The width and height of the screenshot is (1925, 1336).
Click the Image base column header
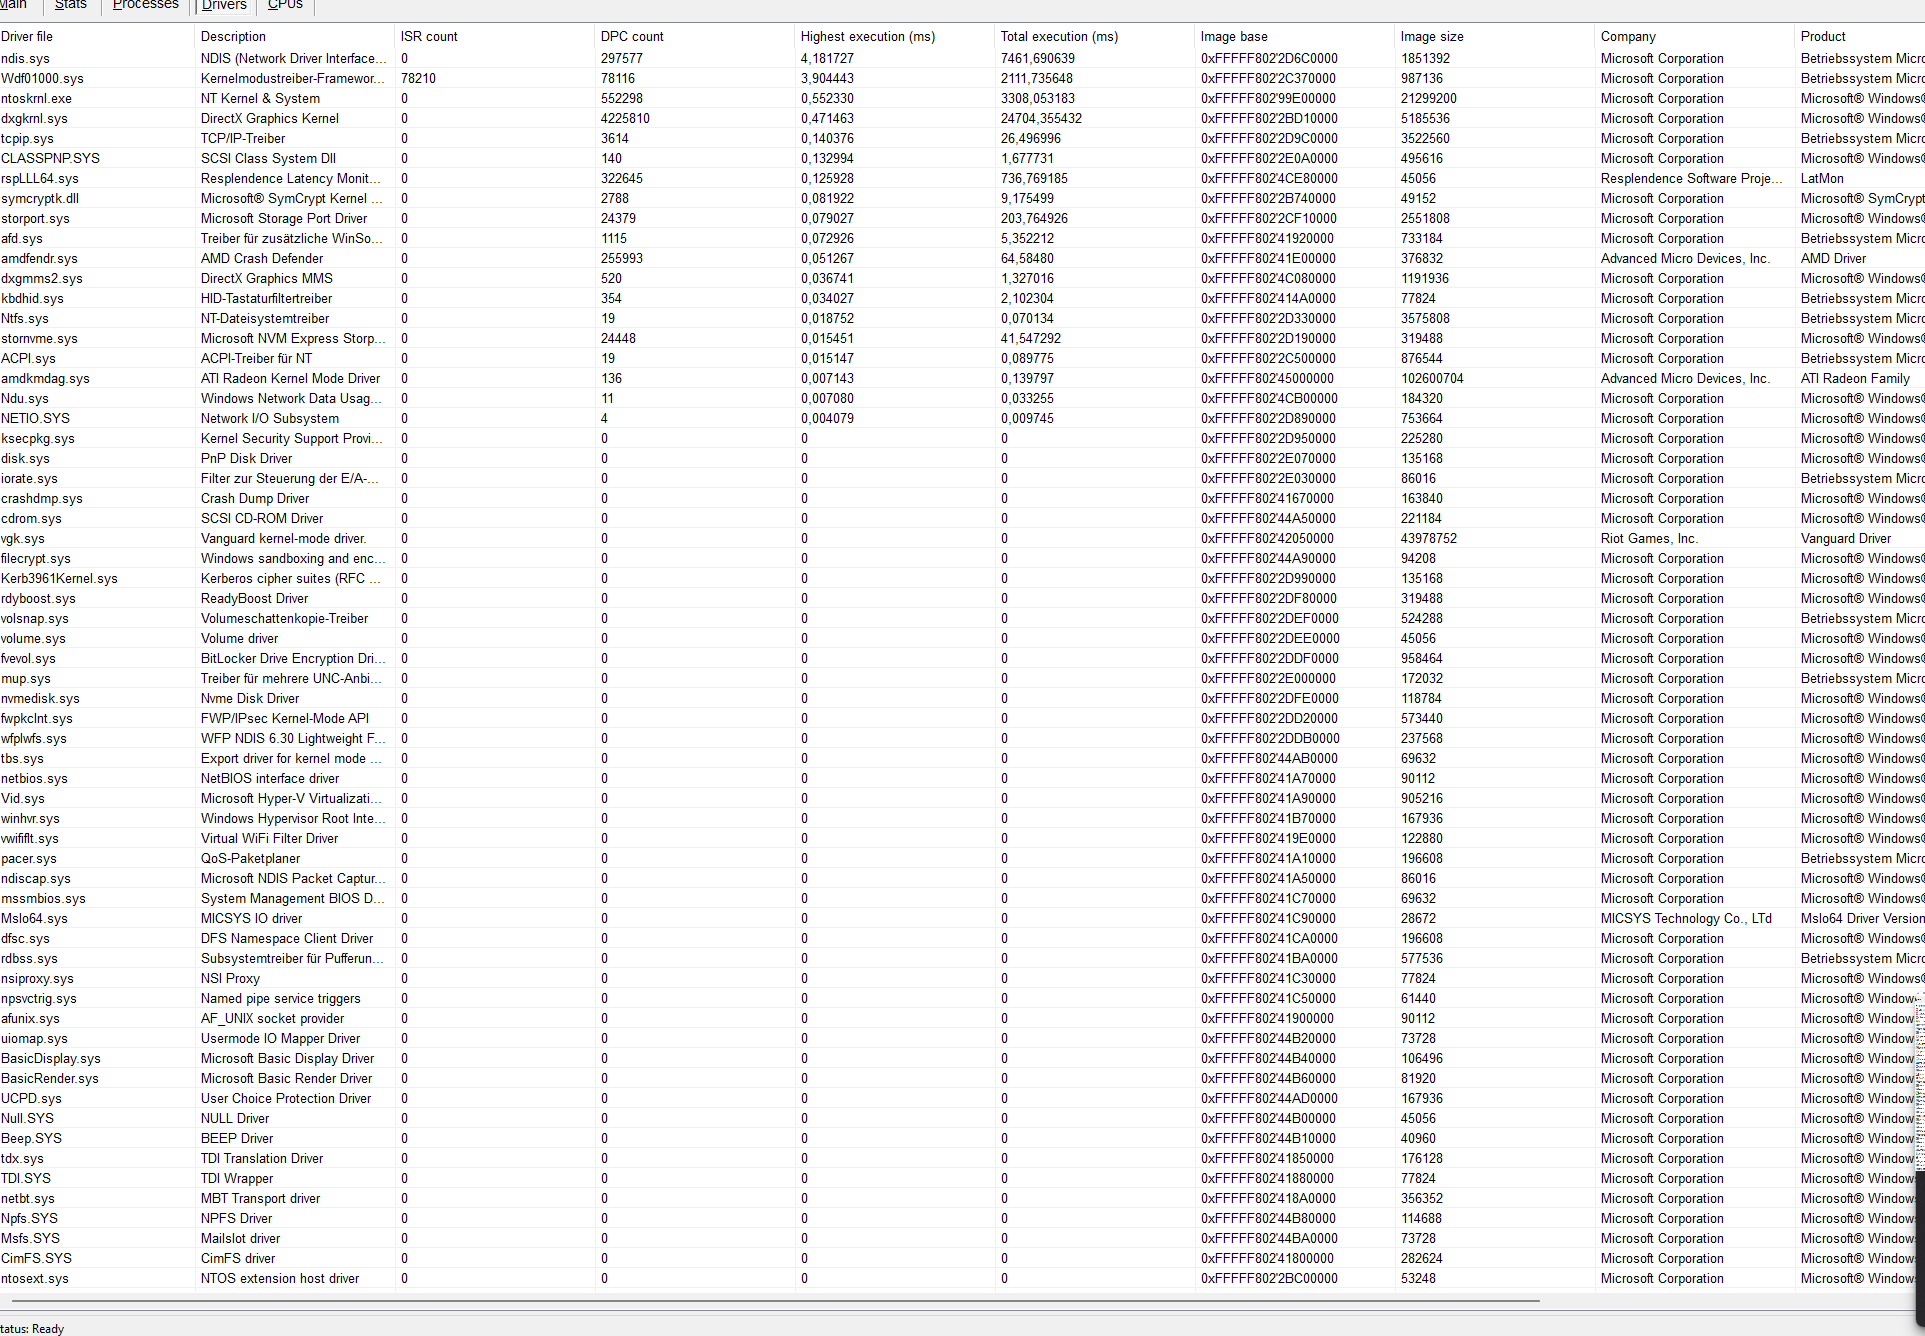(x=1234, y=36)
